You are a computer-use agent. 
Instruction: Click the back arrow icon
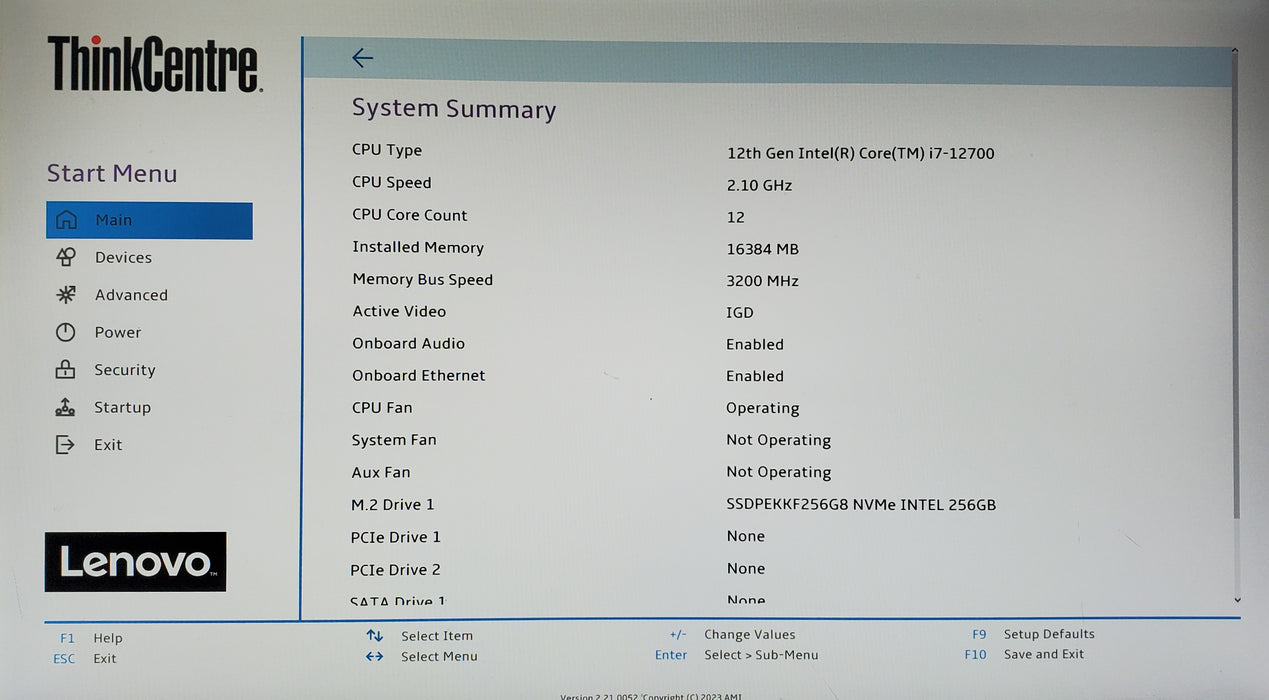(362, 58)
